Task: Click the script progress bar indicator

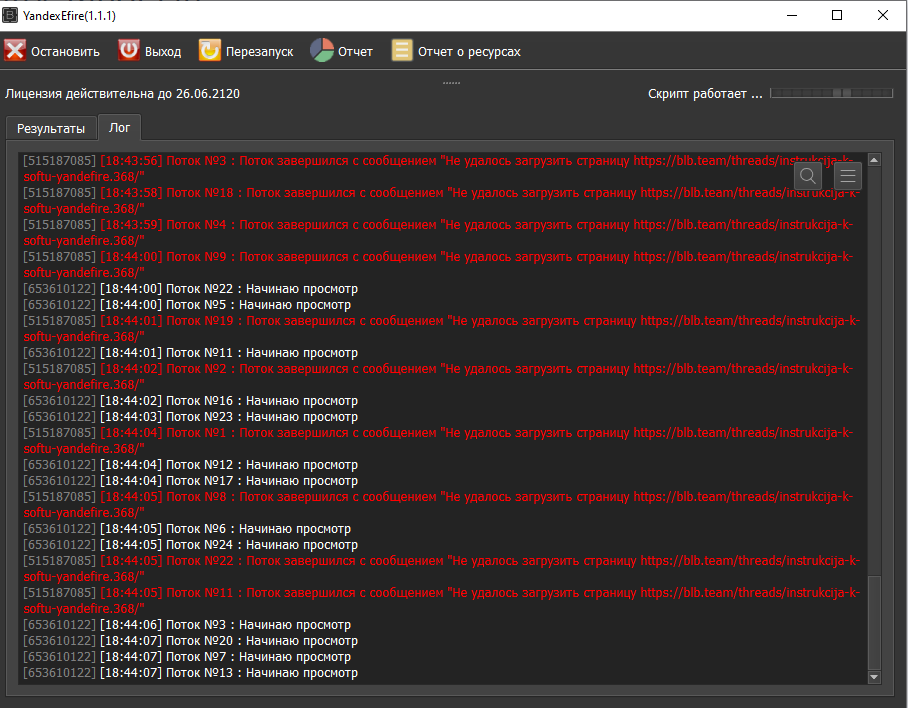Action: pyautogui.click(x=831, y=93)
